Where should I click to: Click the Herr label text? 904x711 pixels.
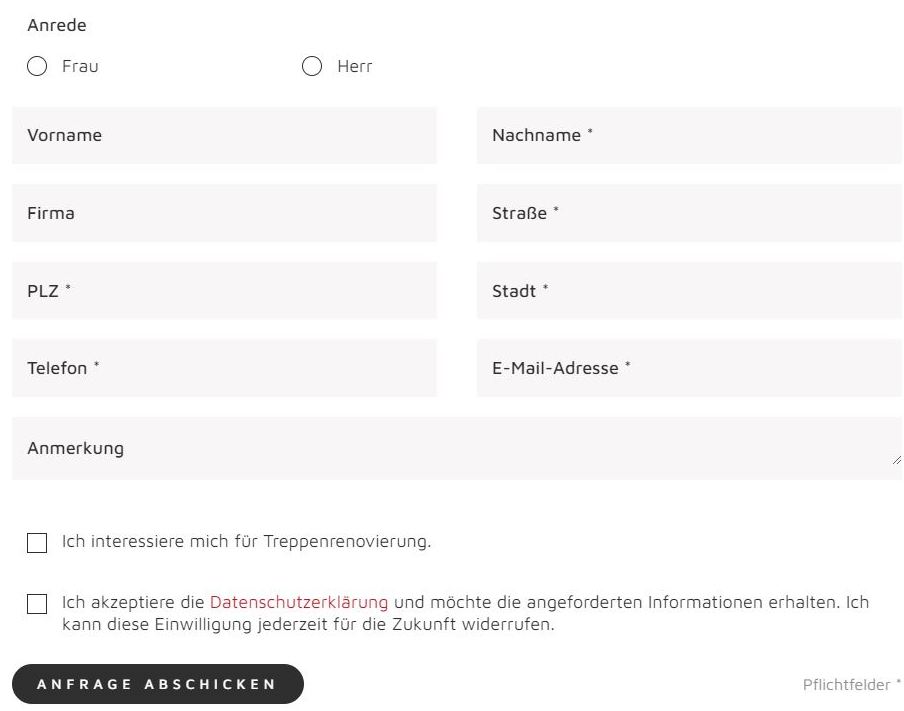[354, 67]
